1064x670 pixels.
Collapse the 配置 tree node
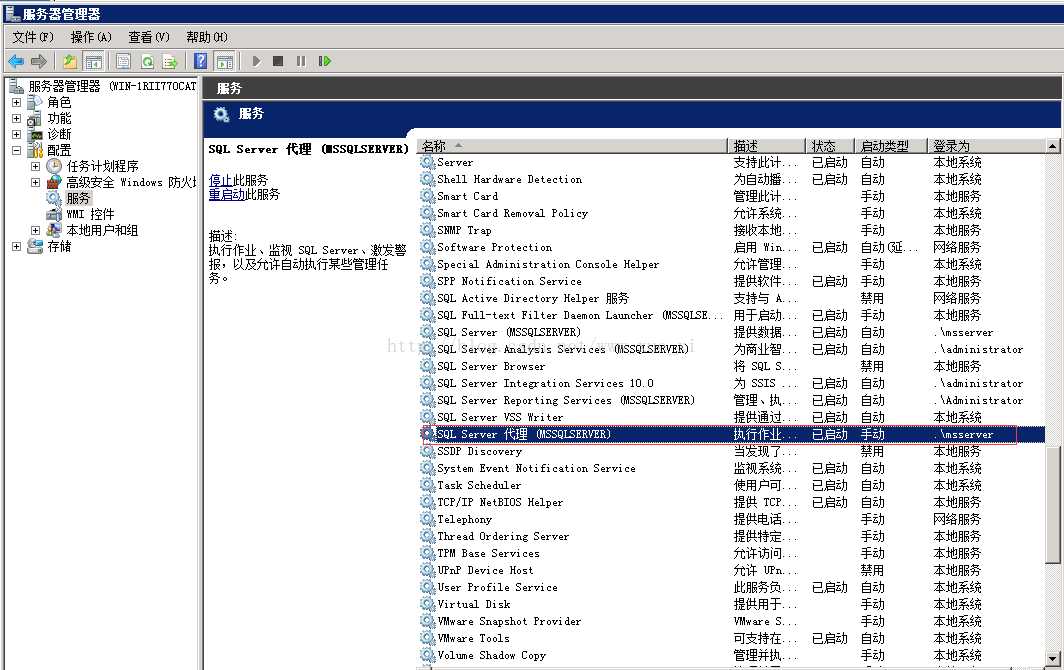(16, 150)
